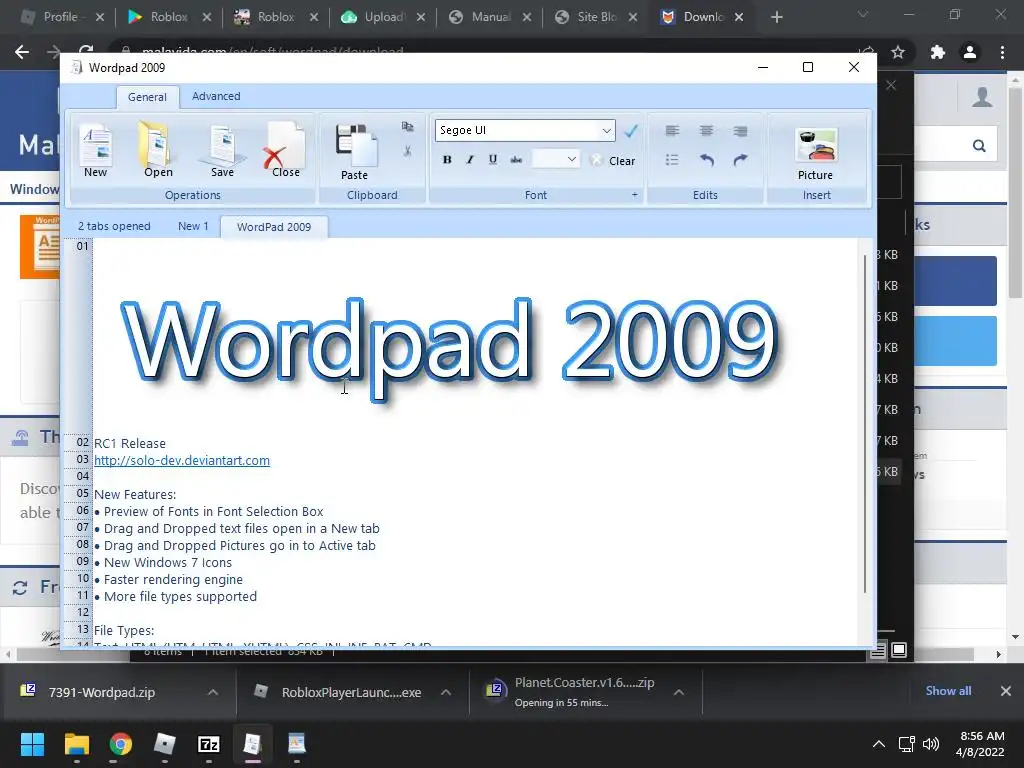Insert a bulleted list
1024x768 pixels.
(672, 160)
